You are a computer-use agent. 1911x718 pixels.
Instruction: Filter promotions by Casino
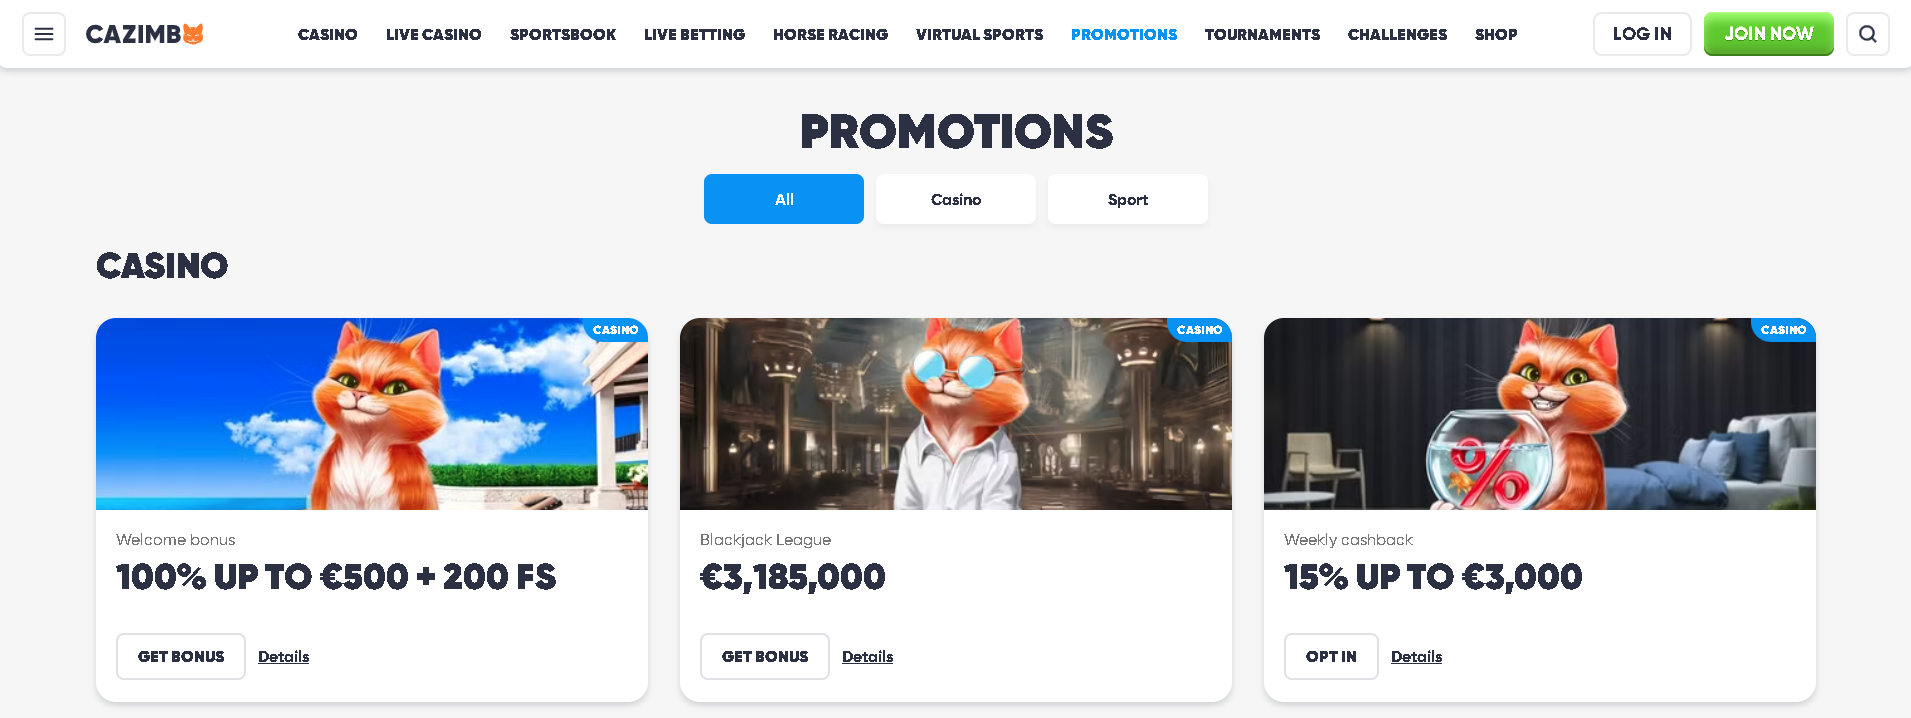pos(956,199)
